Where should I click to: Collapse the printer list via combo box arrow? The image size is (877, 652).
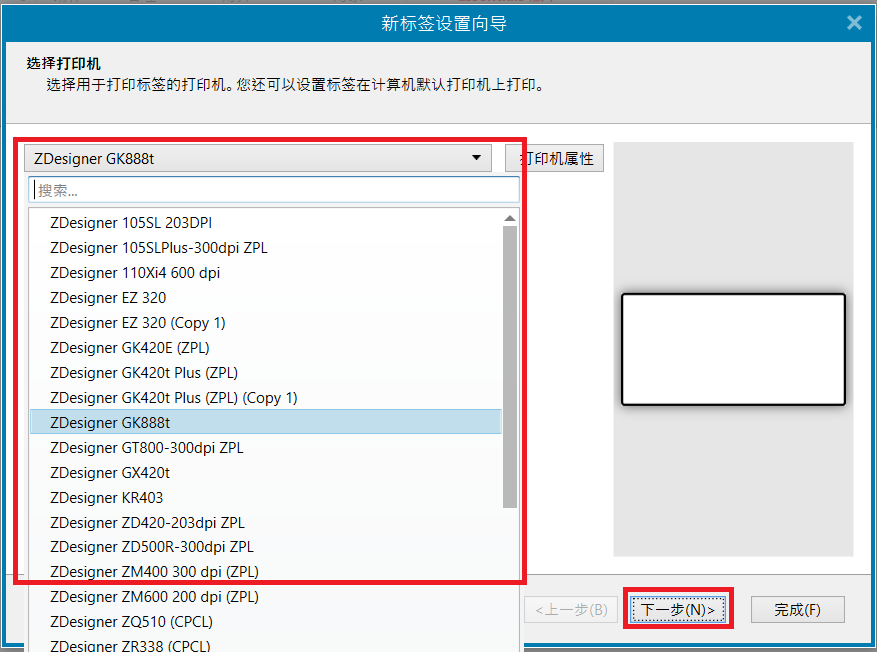point(476,158)
